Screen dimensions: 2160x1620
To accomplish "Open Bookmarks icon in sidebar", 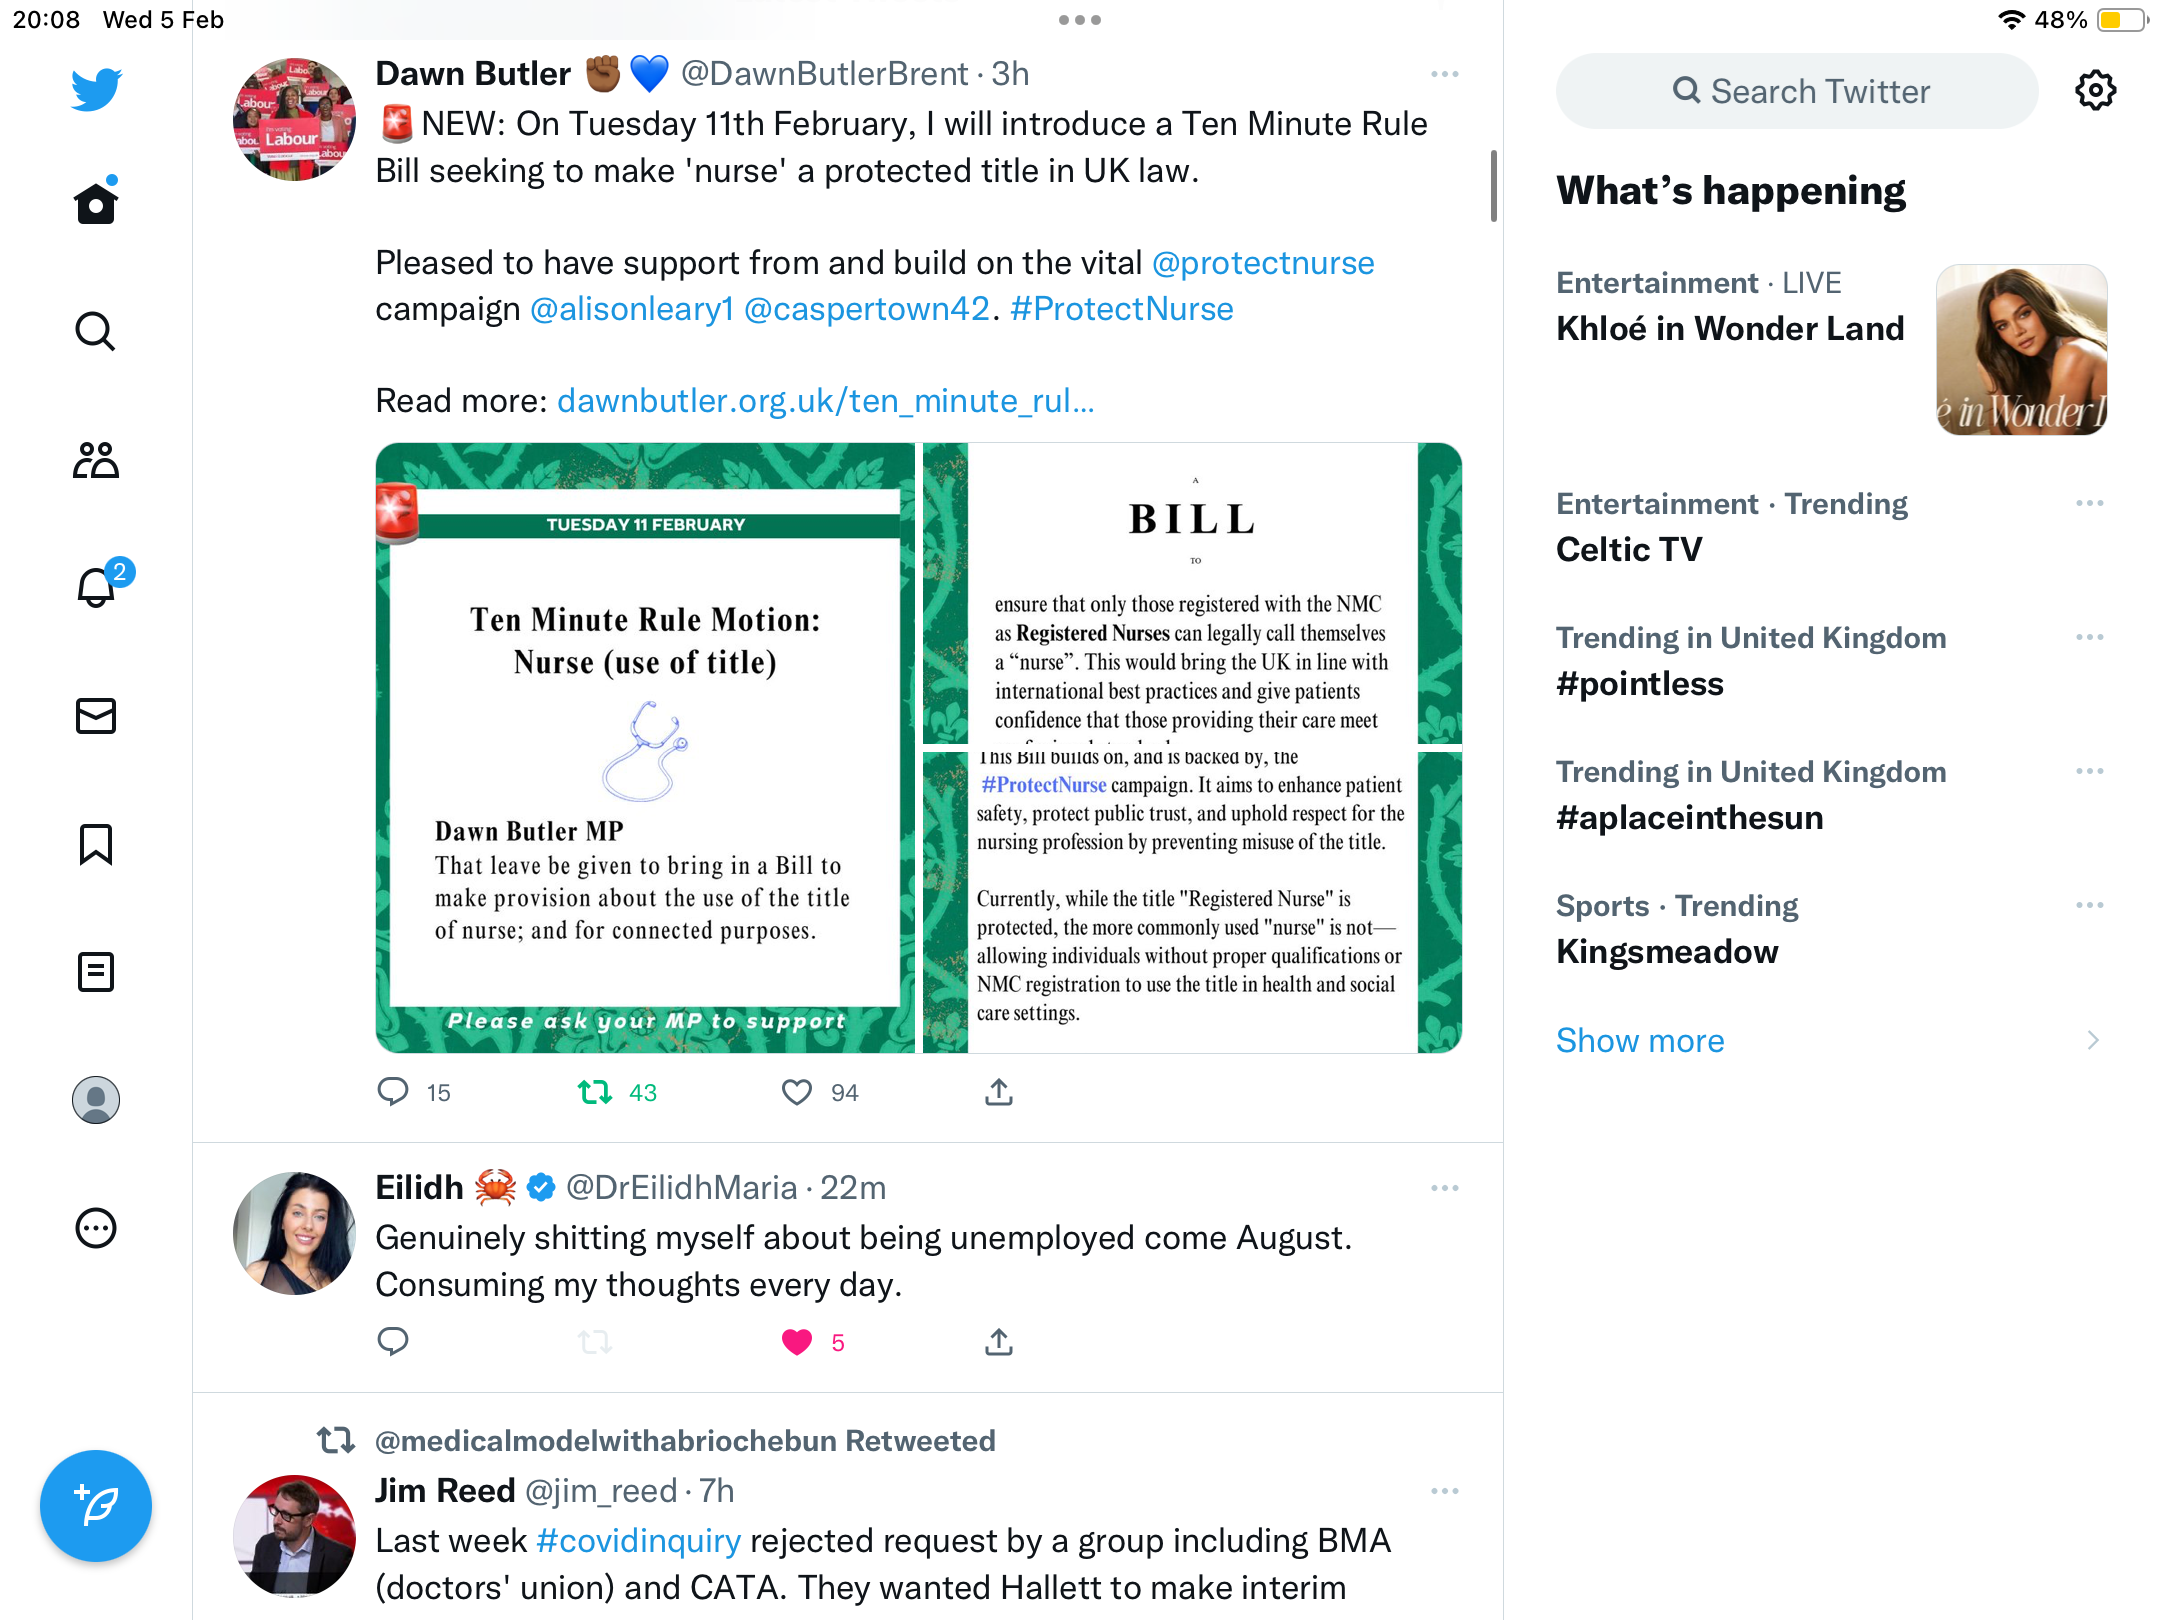I will pos(96,844).
